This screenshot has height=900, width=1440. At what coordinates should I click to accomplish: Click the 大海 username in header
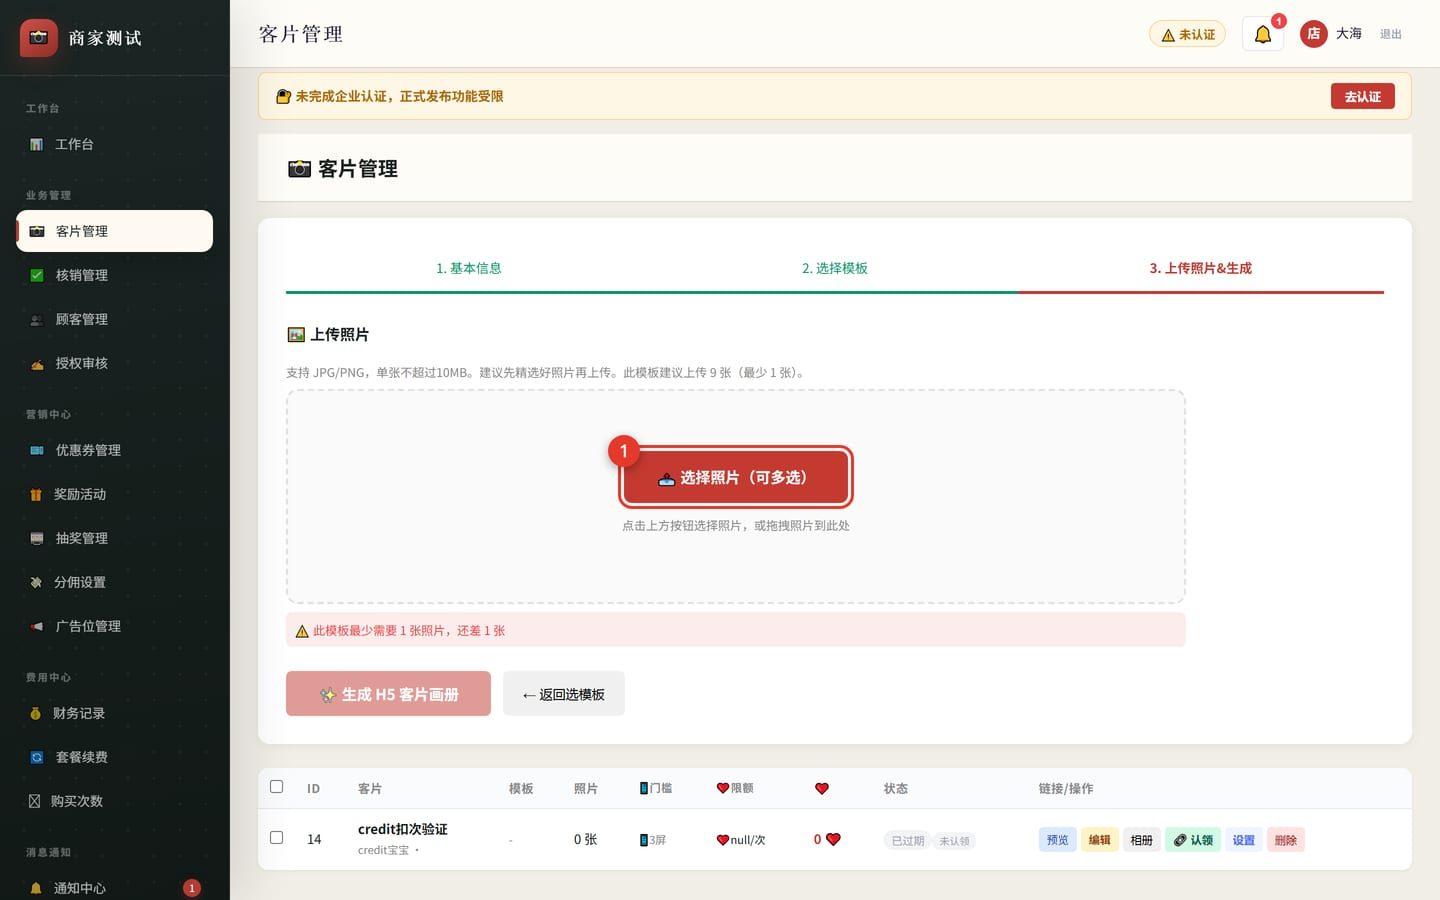pyautogui.click(x=1348, y=34)
